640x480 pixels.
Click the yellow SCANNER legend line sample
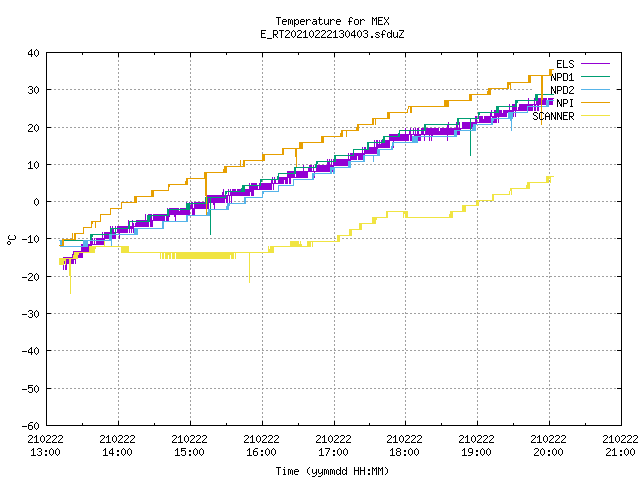pos(595,116)
